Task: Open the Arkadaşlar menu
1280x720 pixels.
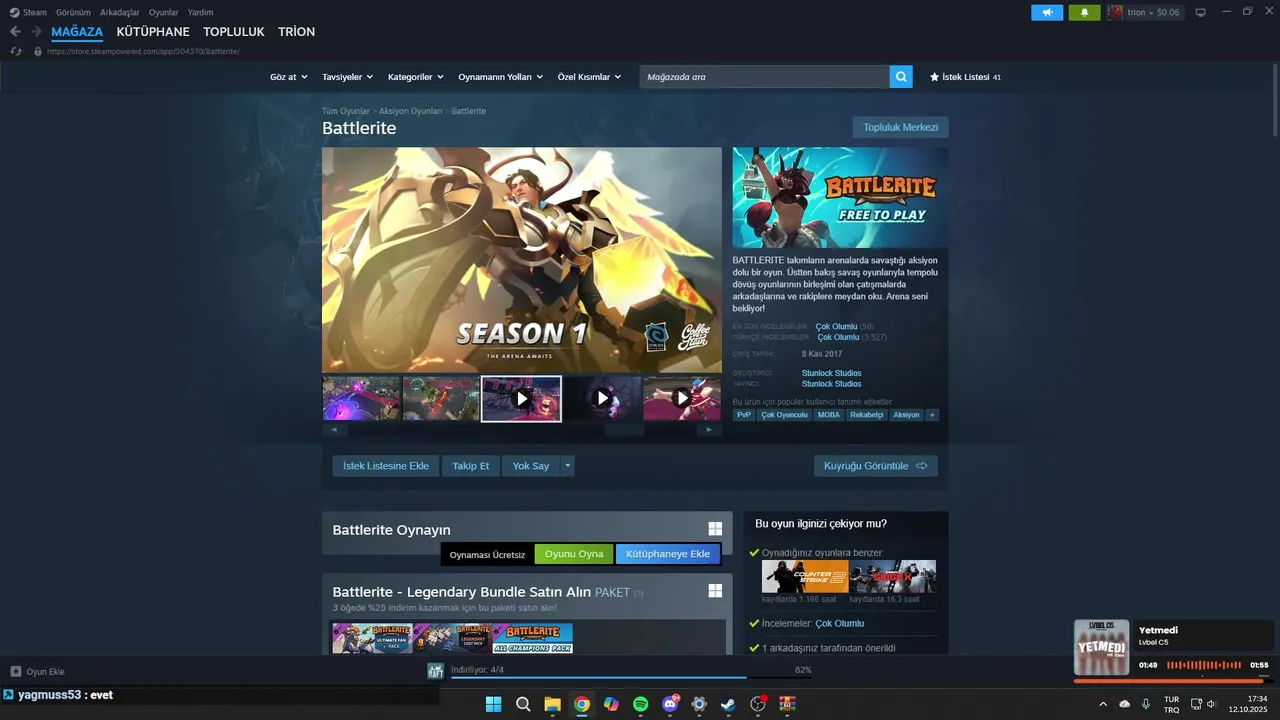Action: pos(120,12)
